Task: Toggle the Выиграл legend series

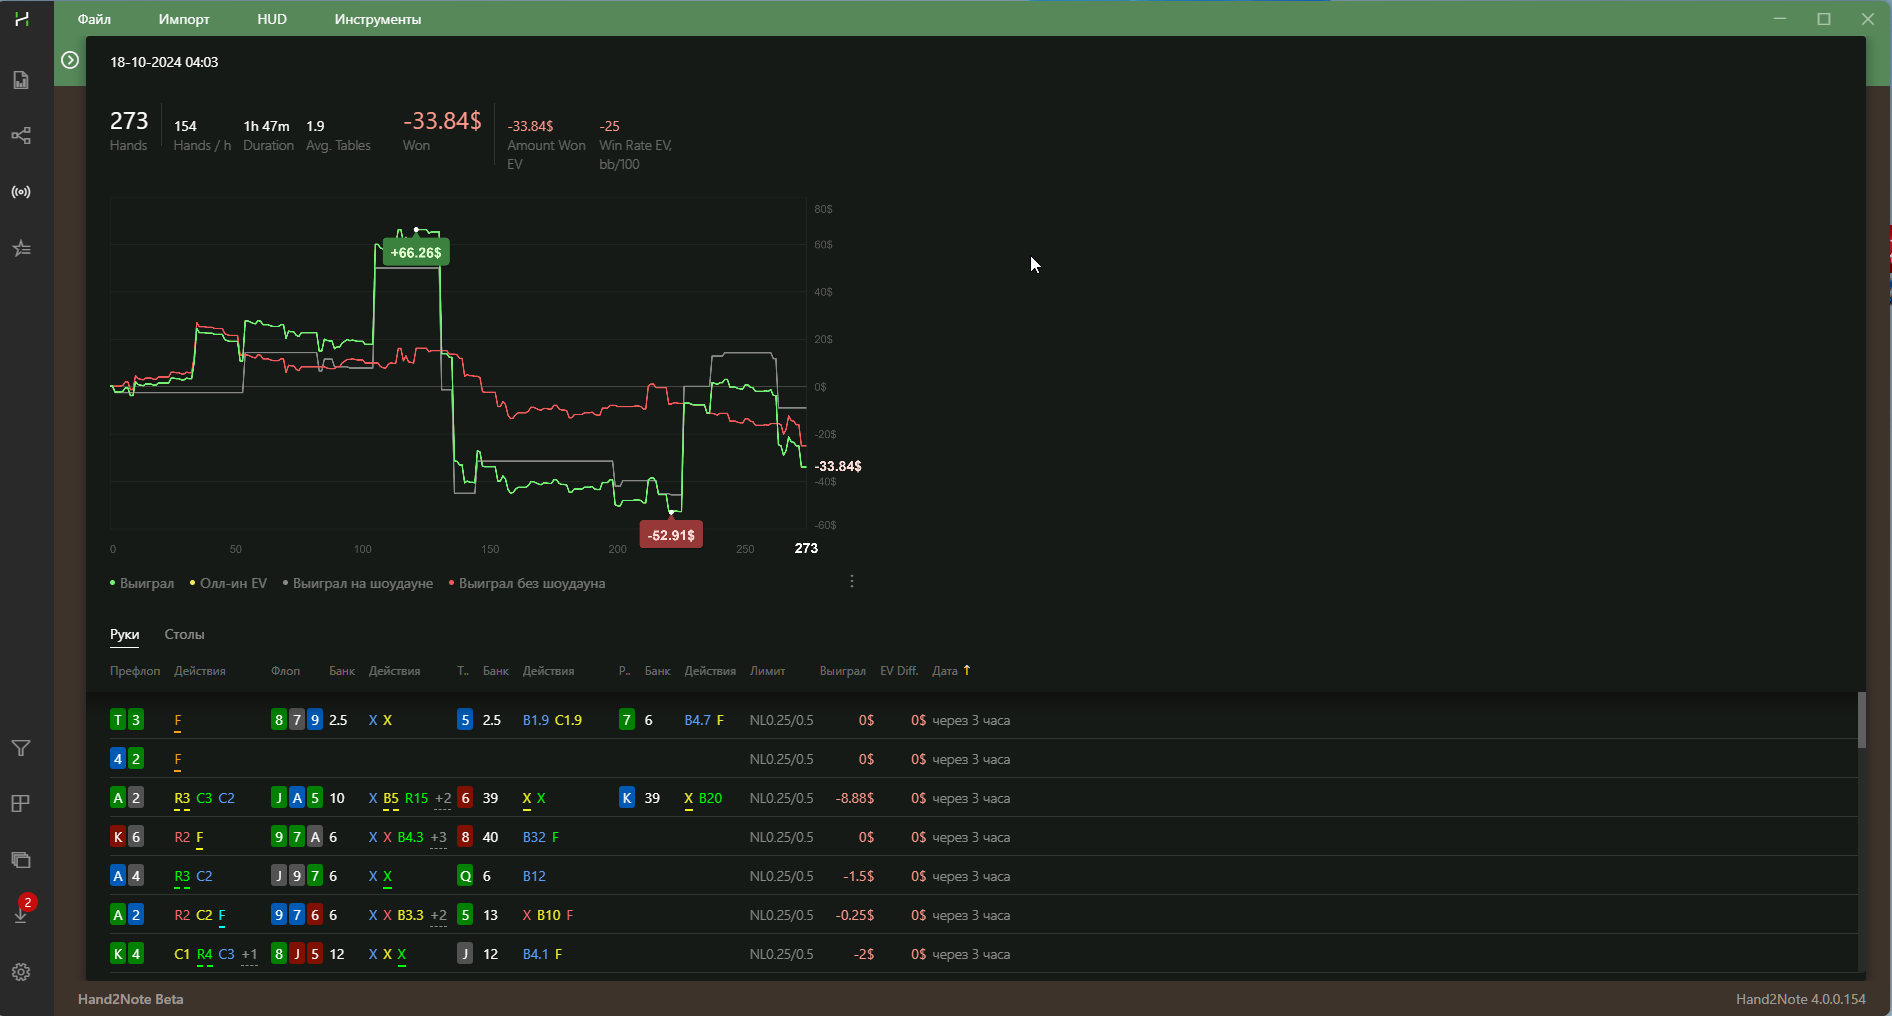Action: click(x=142, y=583)
